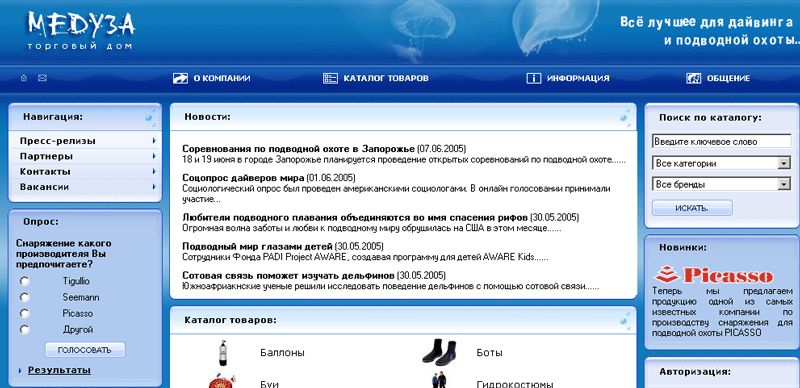This screenshot has height=388, width=800.
Task: Click the envelope mail icon
Action: (42, 78)
